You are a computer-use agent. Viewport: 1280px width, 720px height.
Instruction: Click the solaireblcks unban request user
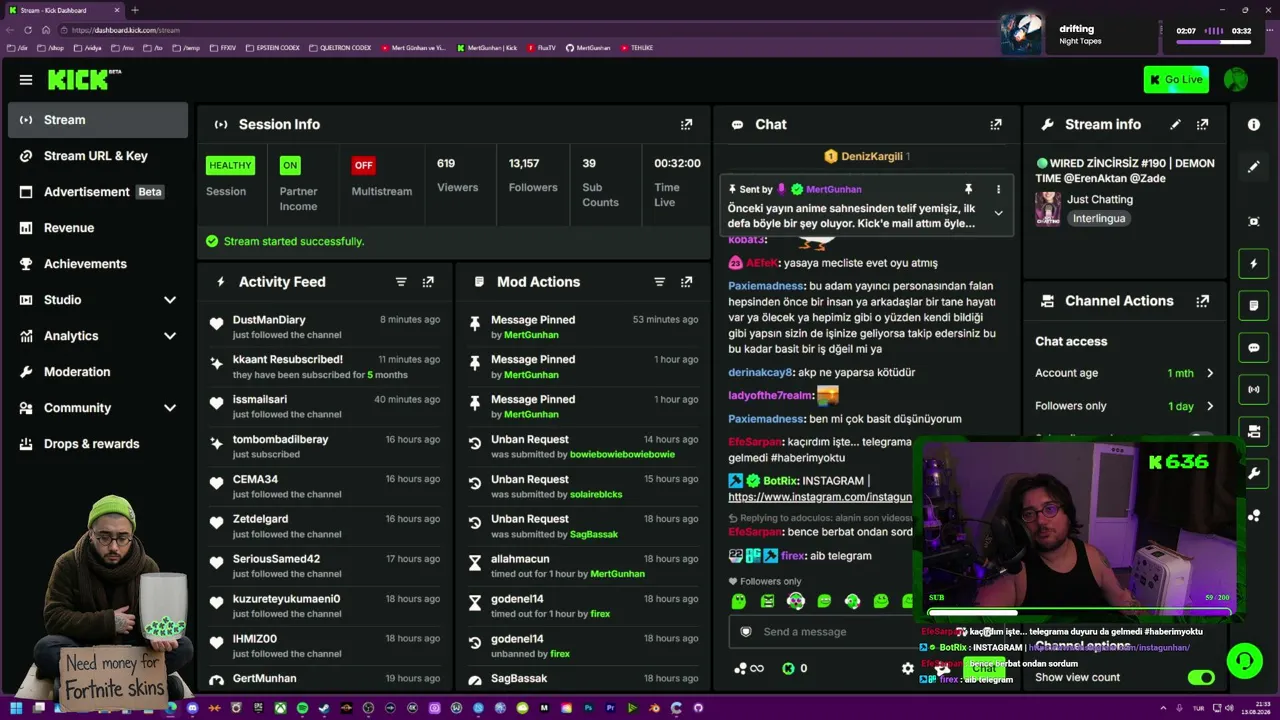596,494
